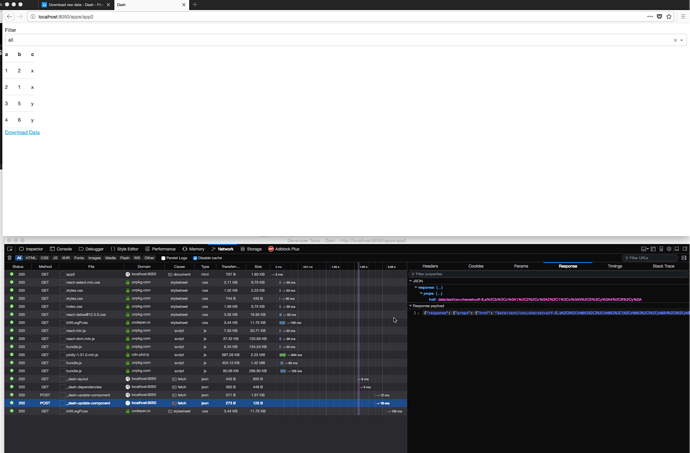Image resolution: width=690 pixels, height=453 pixels.
Task: Switch to the Console panel
Action: (x=61, y=249)
